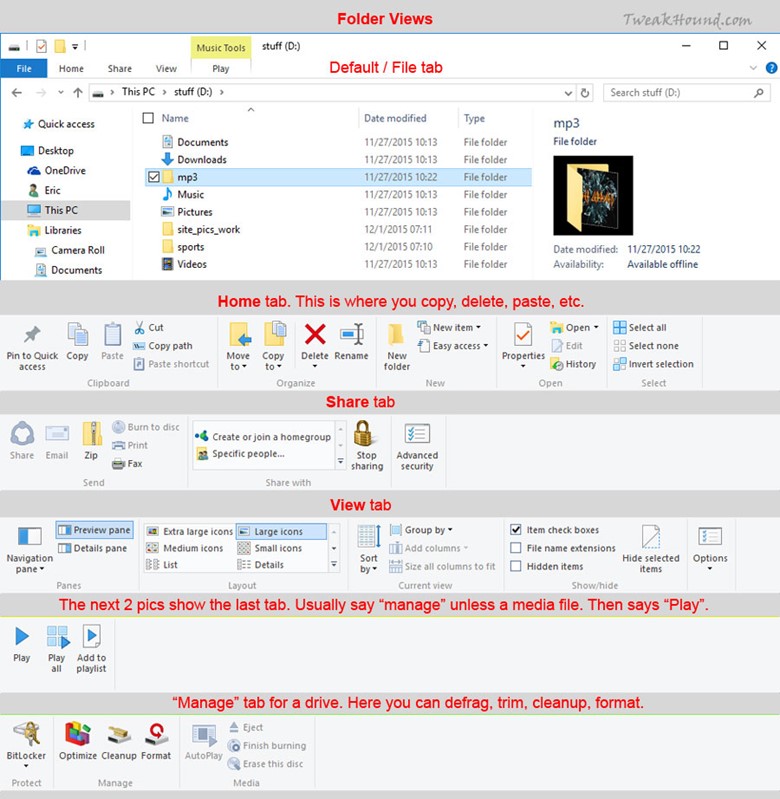Click Create or join a homegroup
Screen dimensions: 780x799
click(x=263, y=437)
